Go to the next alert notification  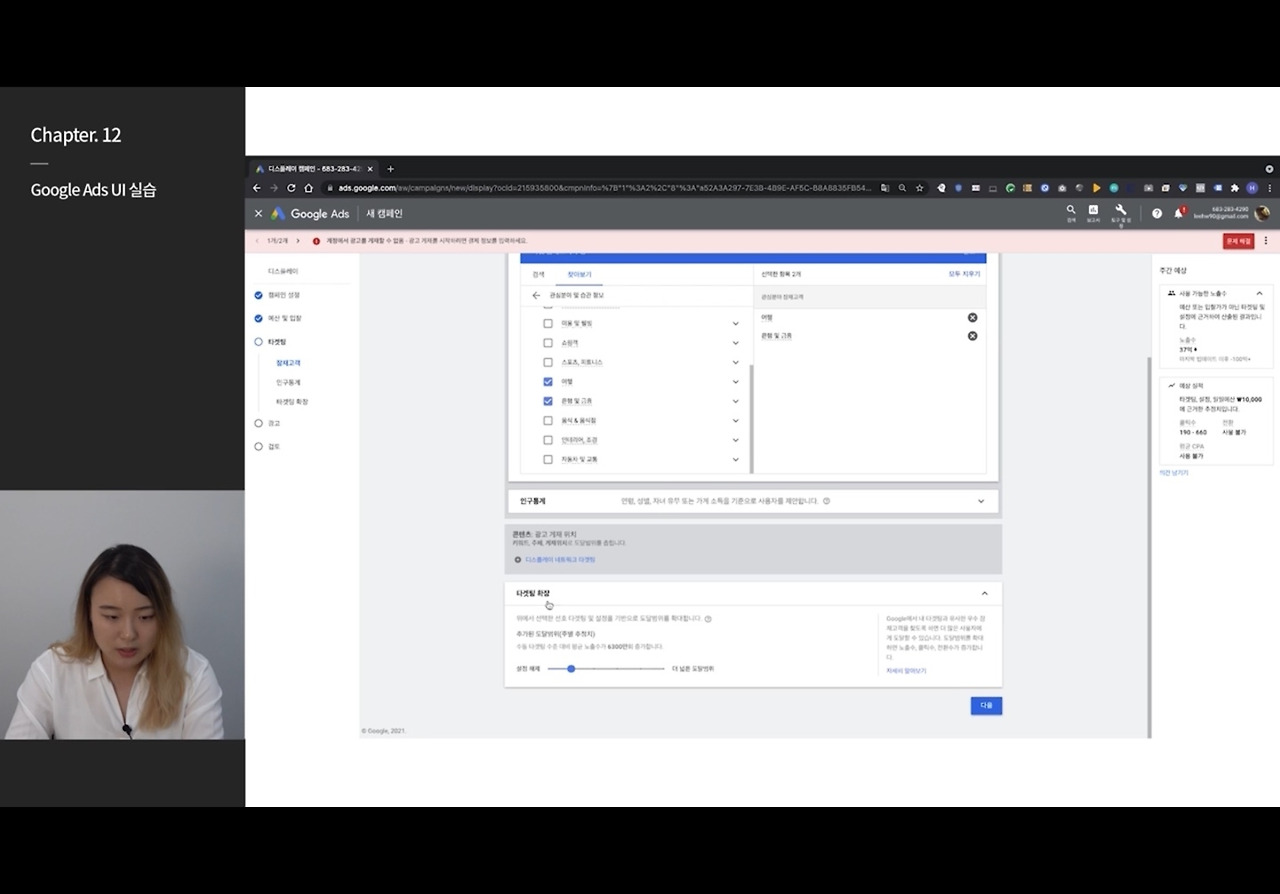point(298,241)
